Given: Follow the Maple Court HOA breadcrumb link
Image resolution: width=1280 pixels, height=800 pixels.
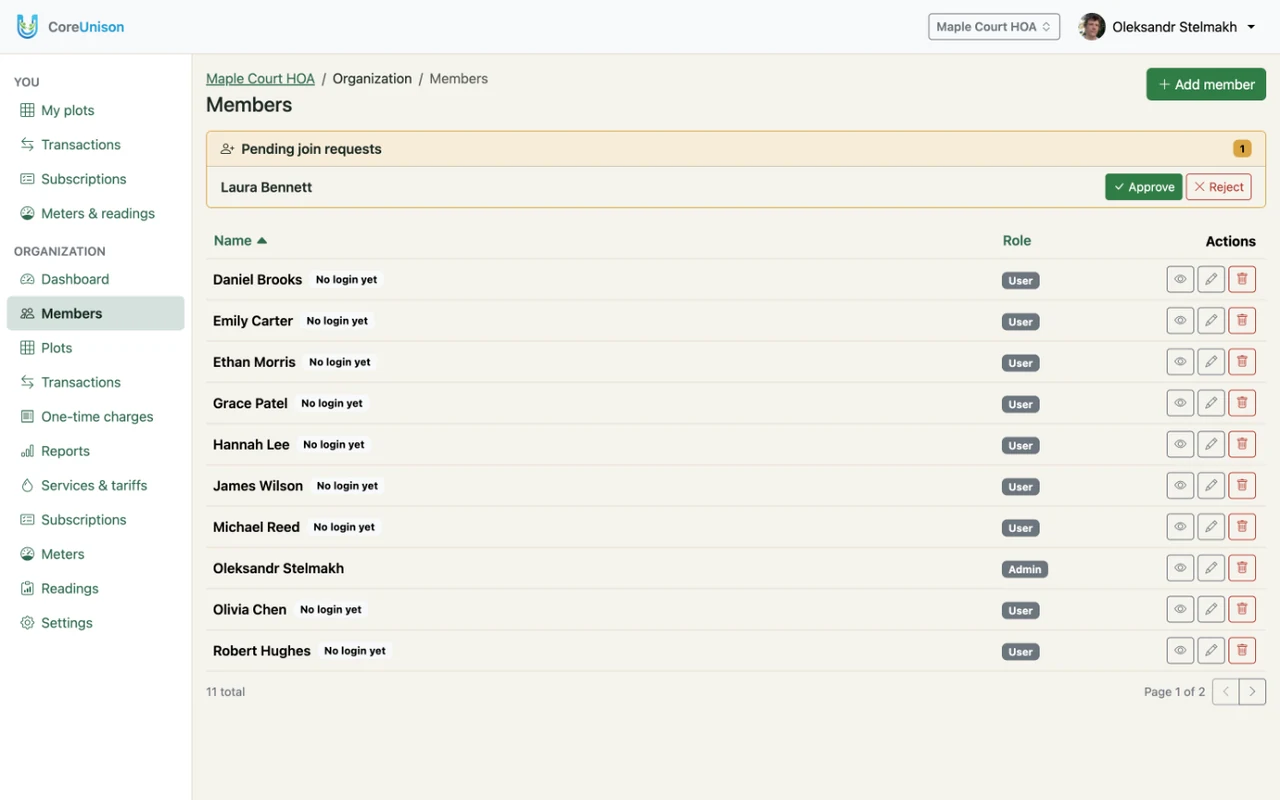Looking at the screenshot, I should [260, 79].
